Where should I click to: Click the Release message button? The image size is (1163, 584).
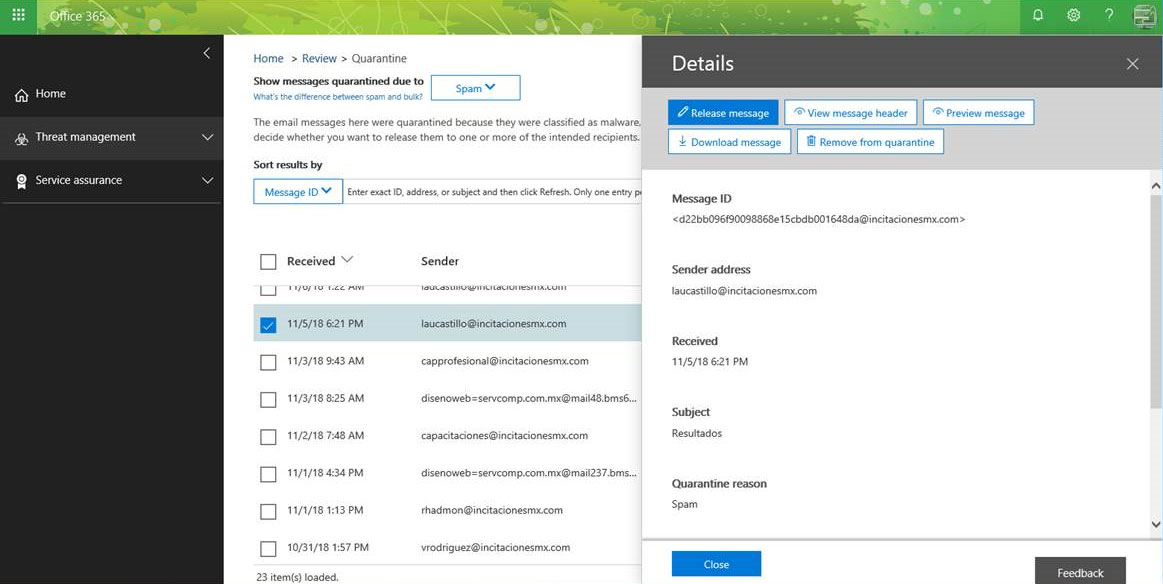[722, 113]
